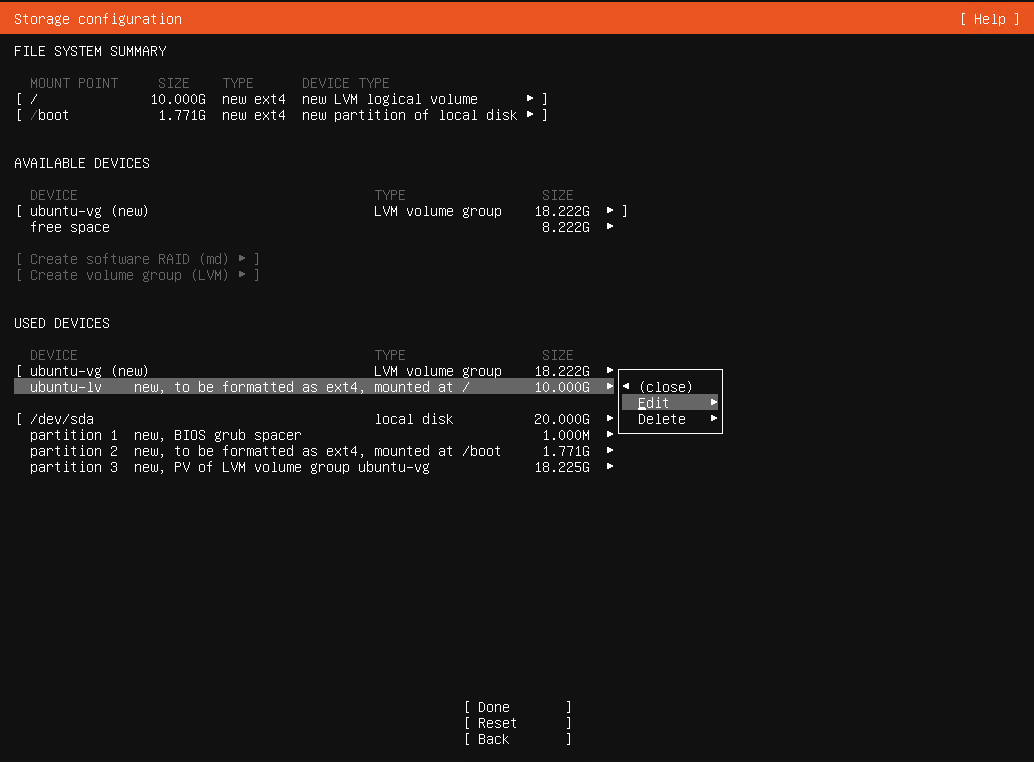1034x762 pixels.
Task: Expand options for partition 1 BIOS grub spacer
Action: pyautogui.click(x=610, y=435)
